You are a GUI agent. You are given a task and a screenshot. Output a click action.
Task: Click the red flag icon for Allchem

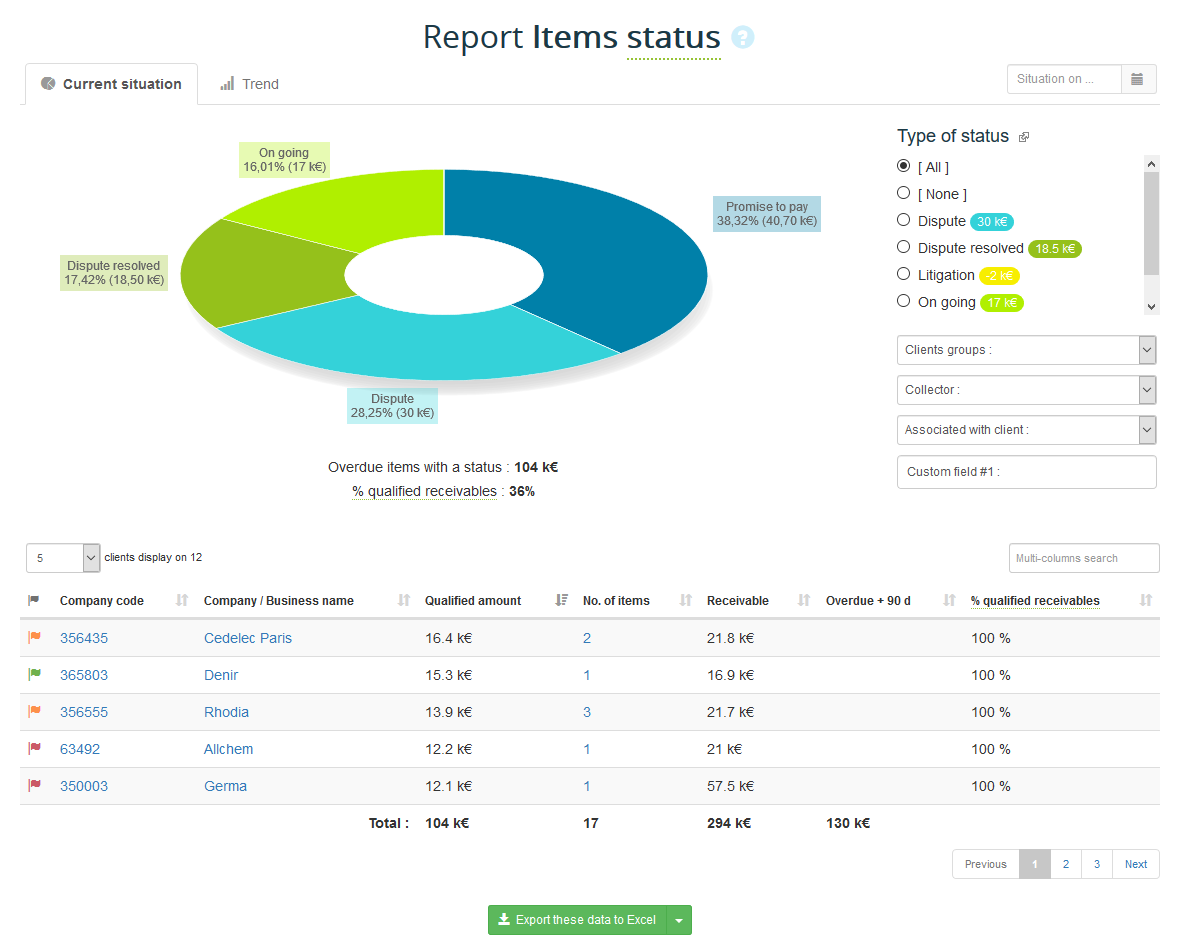coord(35,748)
